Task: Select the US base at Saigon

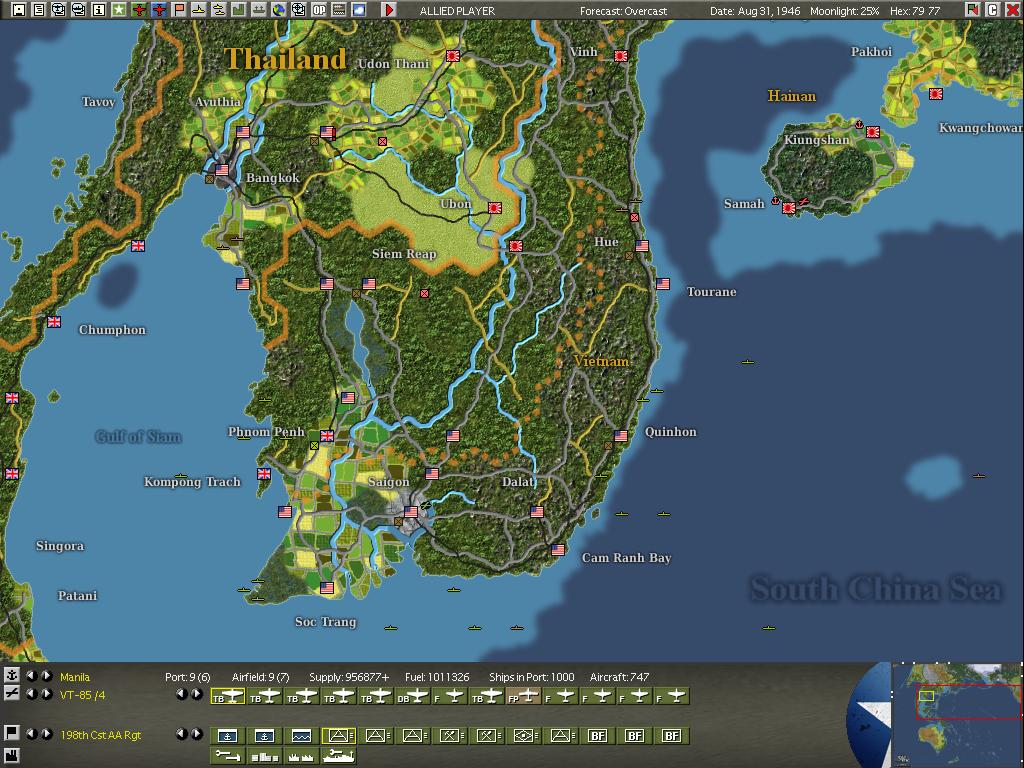Action: pyautogui.click(x=411, y=512)
